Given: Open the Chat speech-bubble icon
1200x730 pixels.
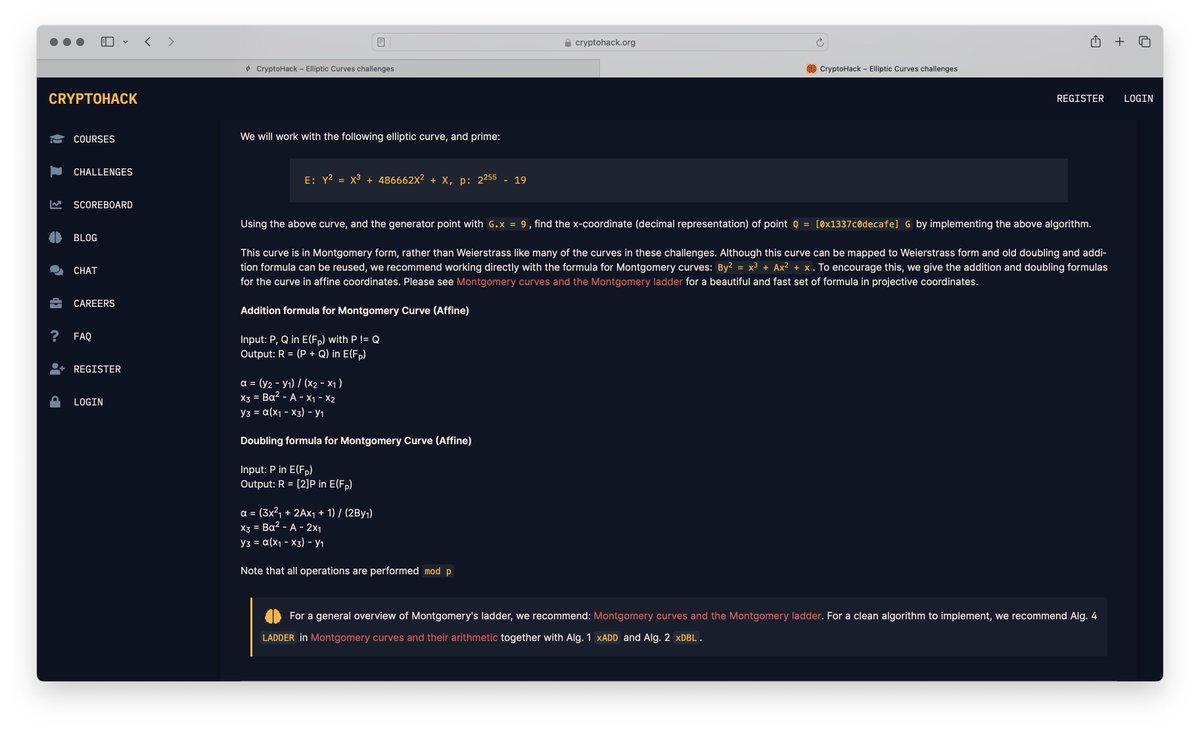Looking at the screenshot, I should click(x=58, y=270).
